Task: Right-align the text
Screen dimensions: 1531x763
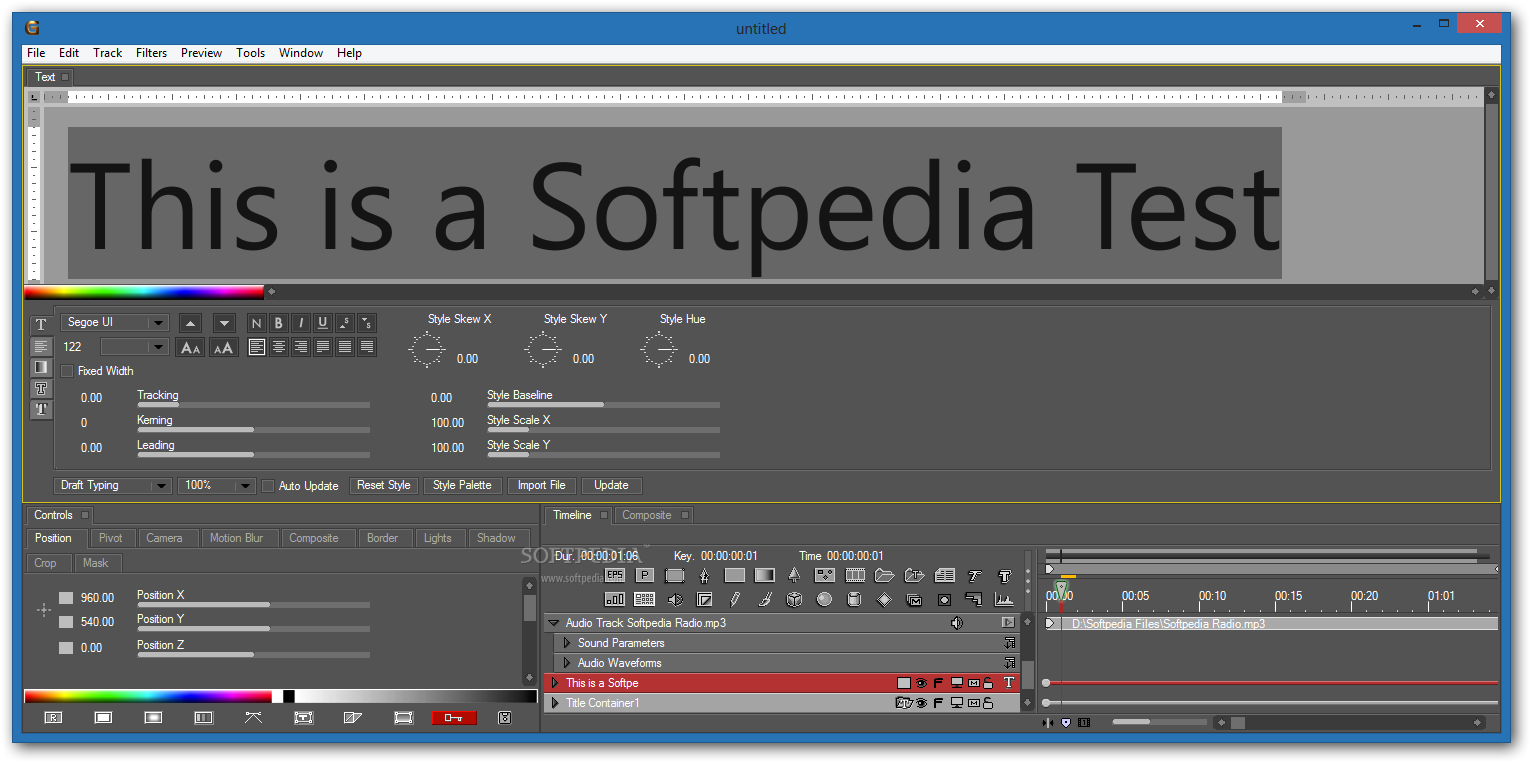Action: 301,347
